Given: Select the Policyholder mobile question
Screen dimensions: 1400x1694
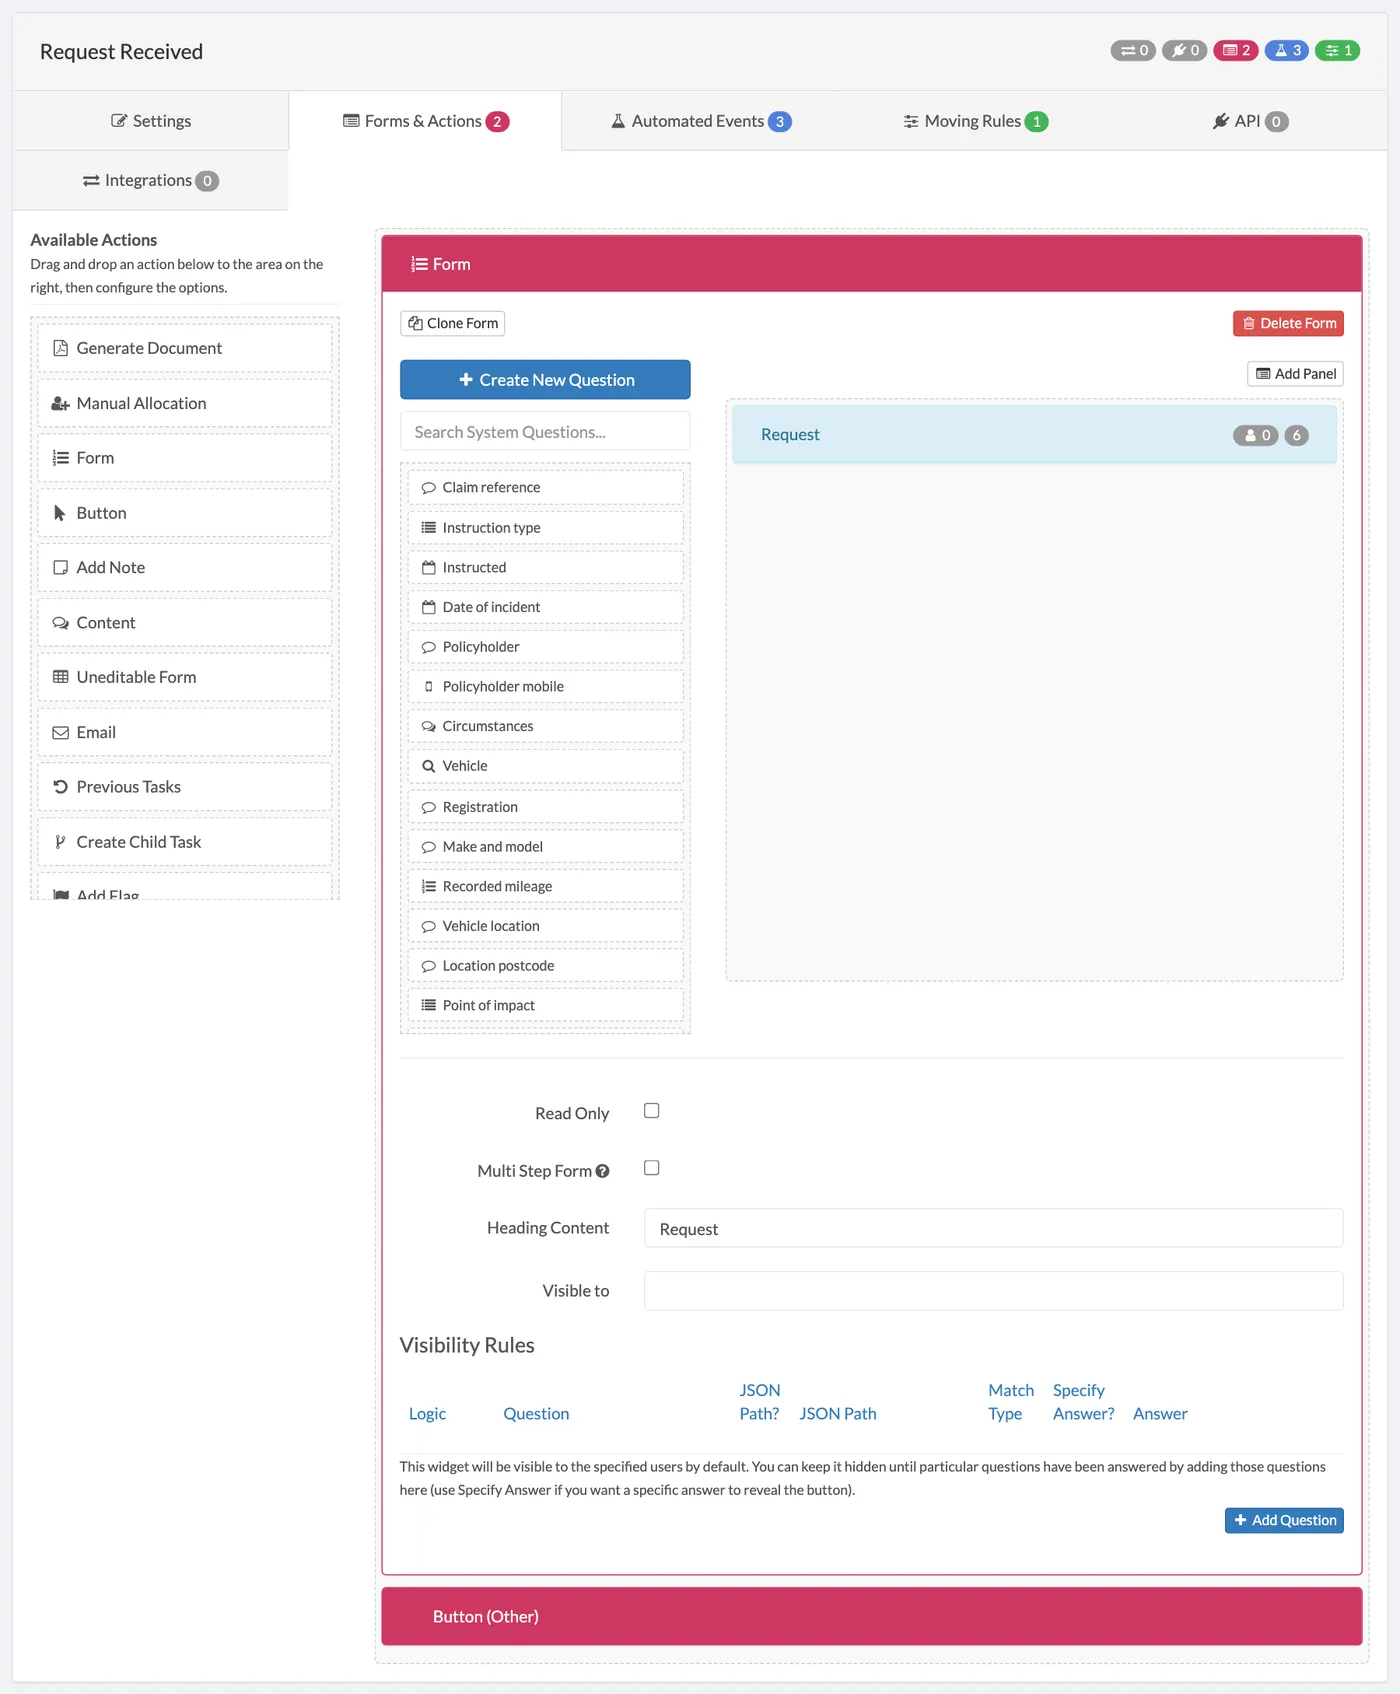Looking at the screenshot, I should click(x=545, y=687).
